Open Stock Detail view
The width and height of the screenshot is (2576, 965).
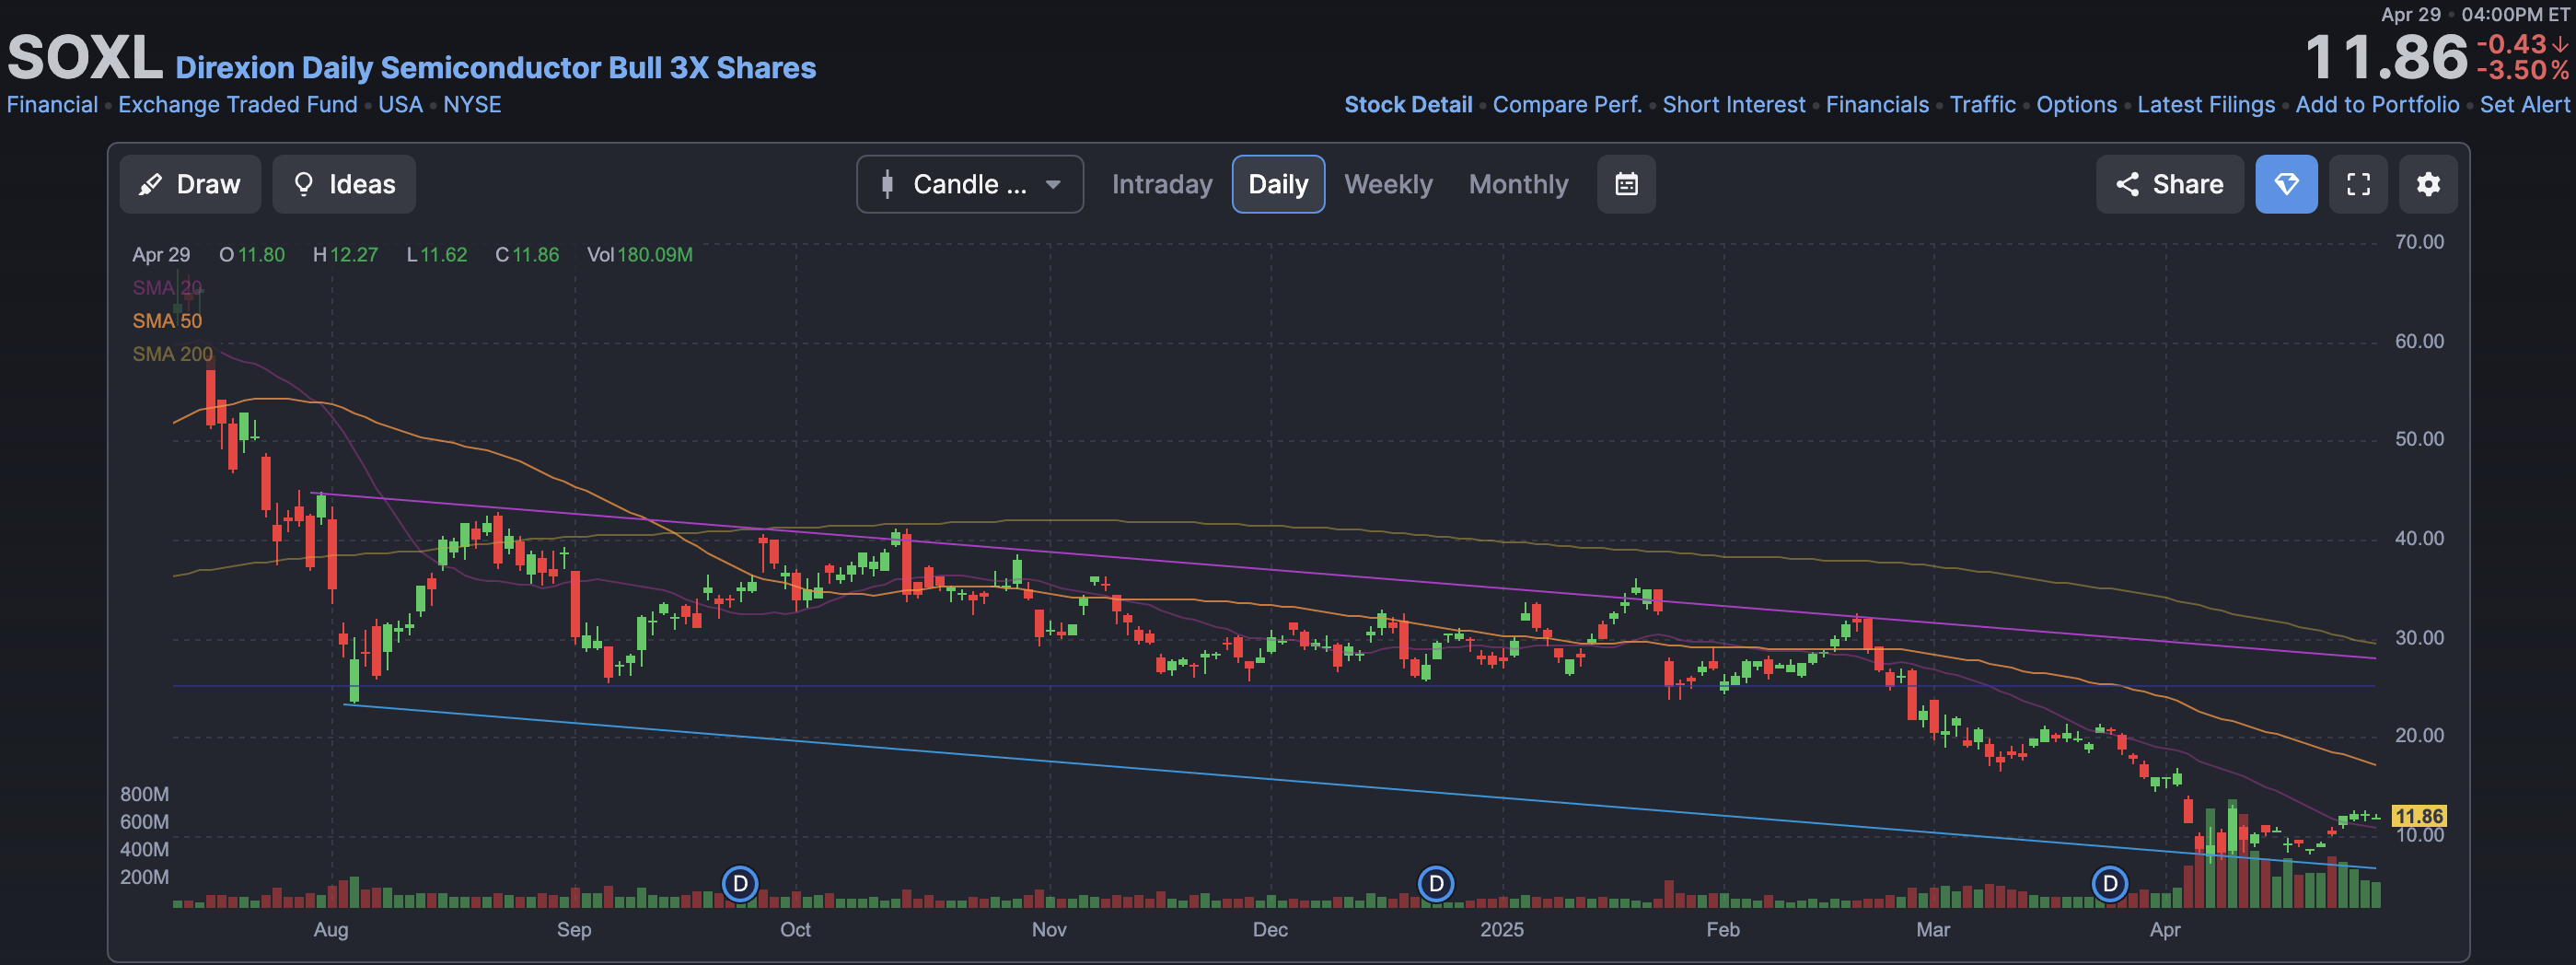1408,105
